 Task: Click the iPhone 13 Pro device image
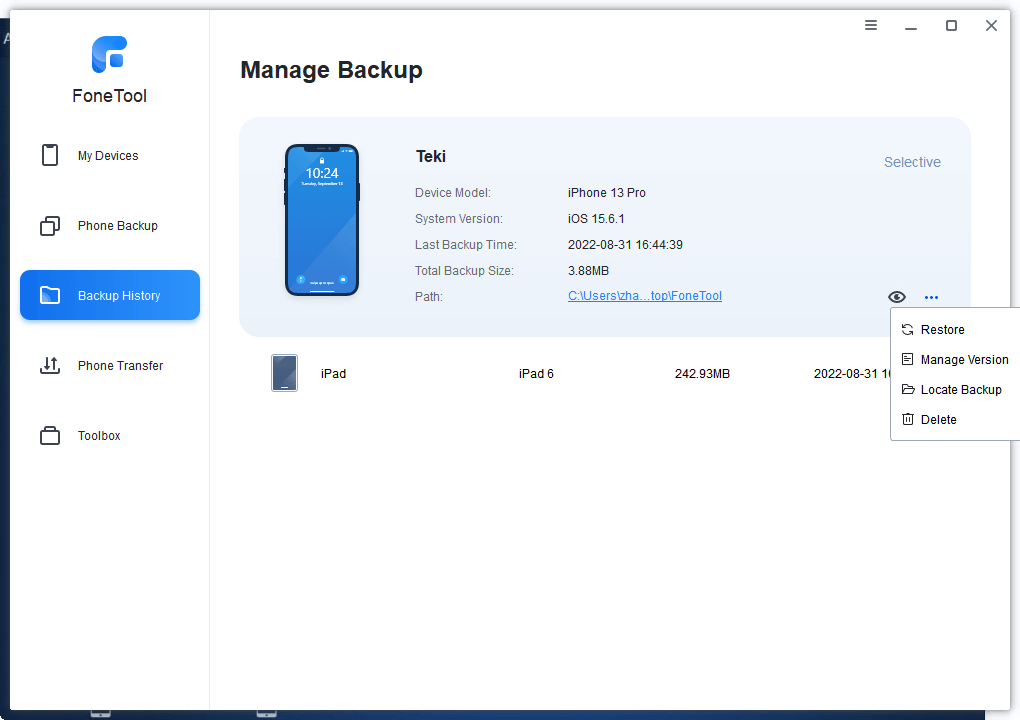click(322, 220)
